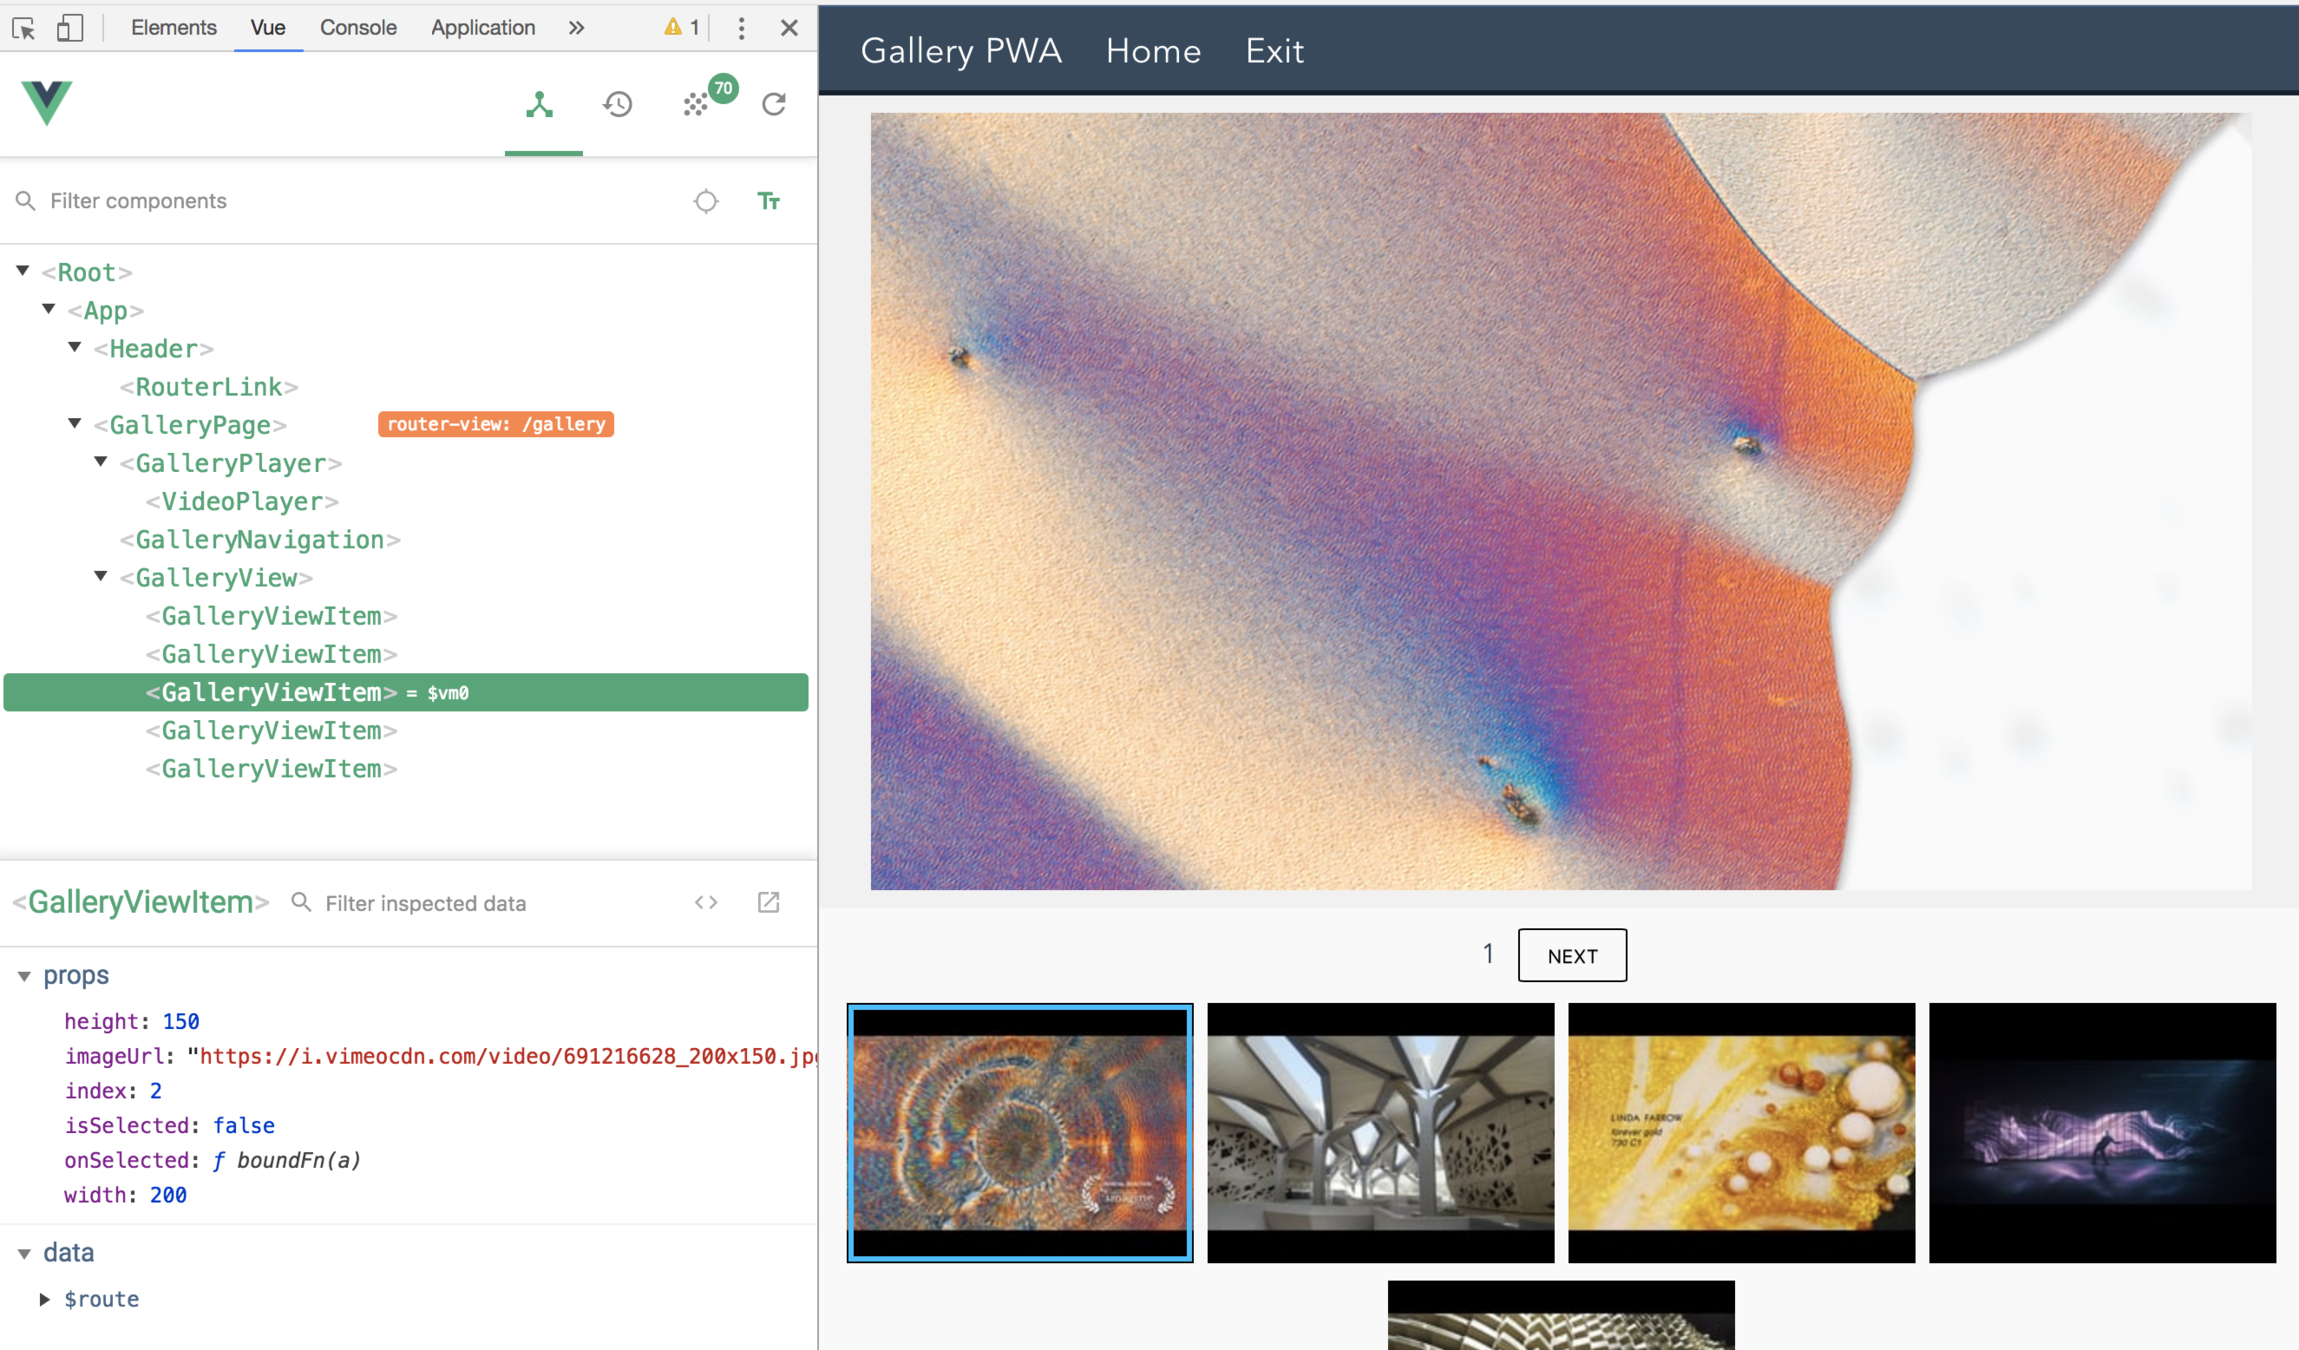Viewport: 2299px width, 1350px height.
Task: Click the open in editor icon
Action: 768,902
